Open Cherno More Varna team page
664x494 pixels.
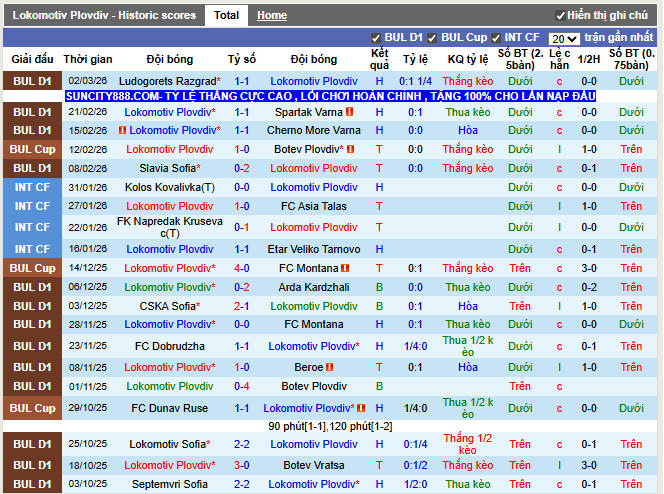[314, 130]
